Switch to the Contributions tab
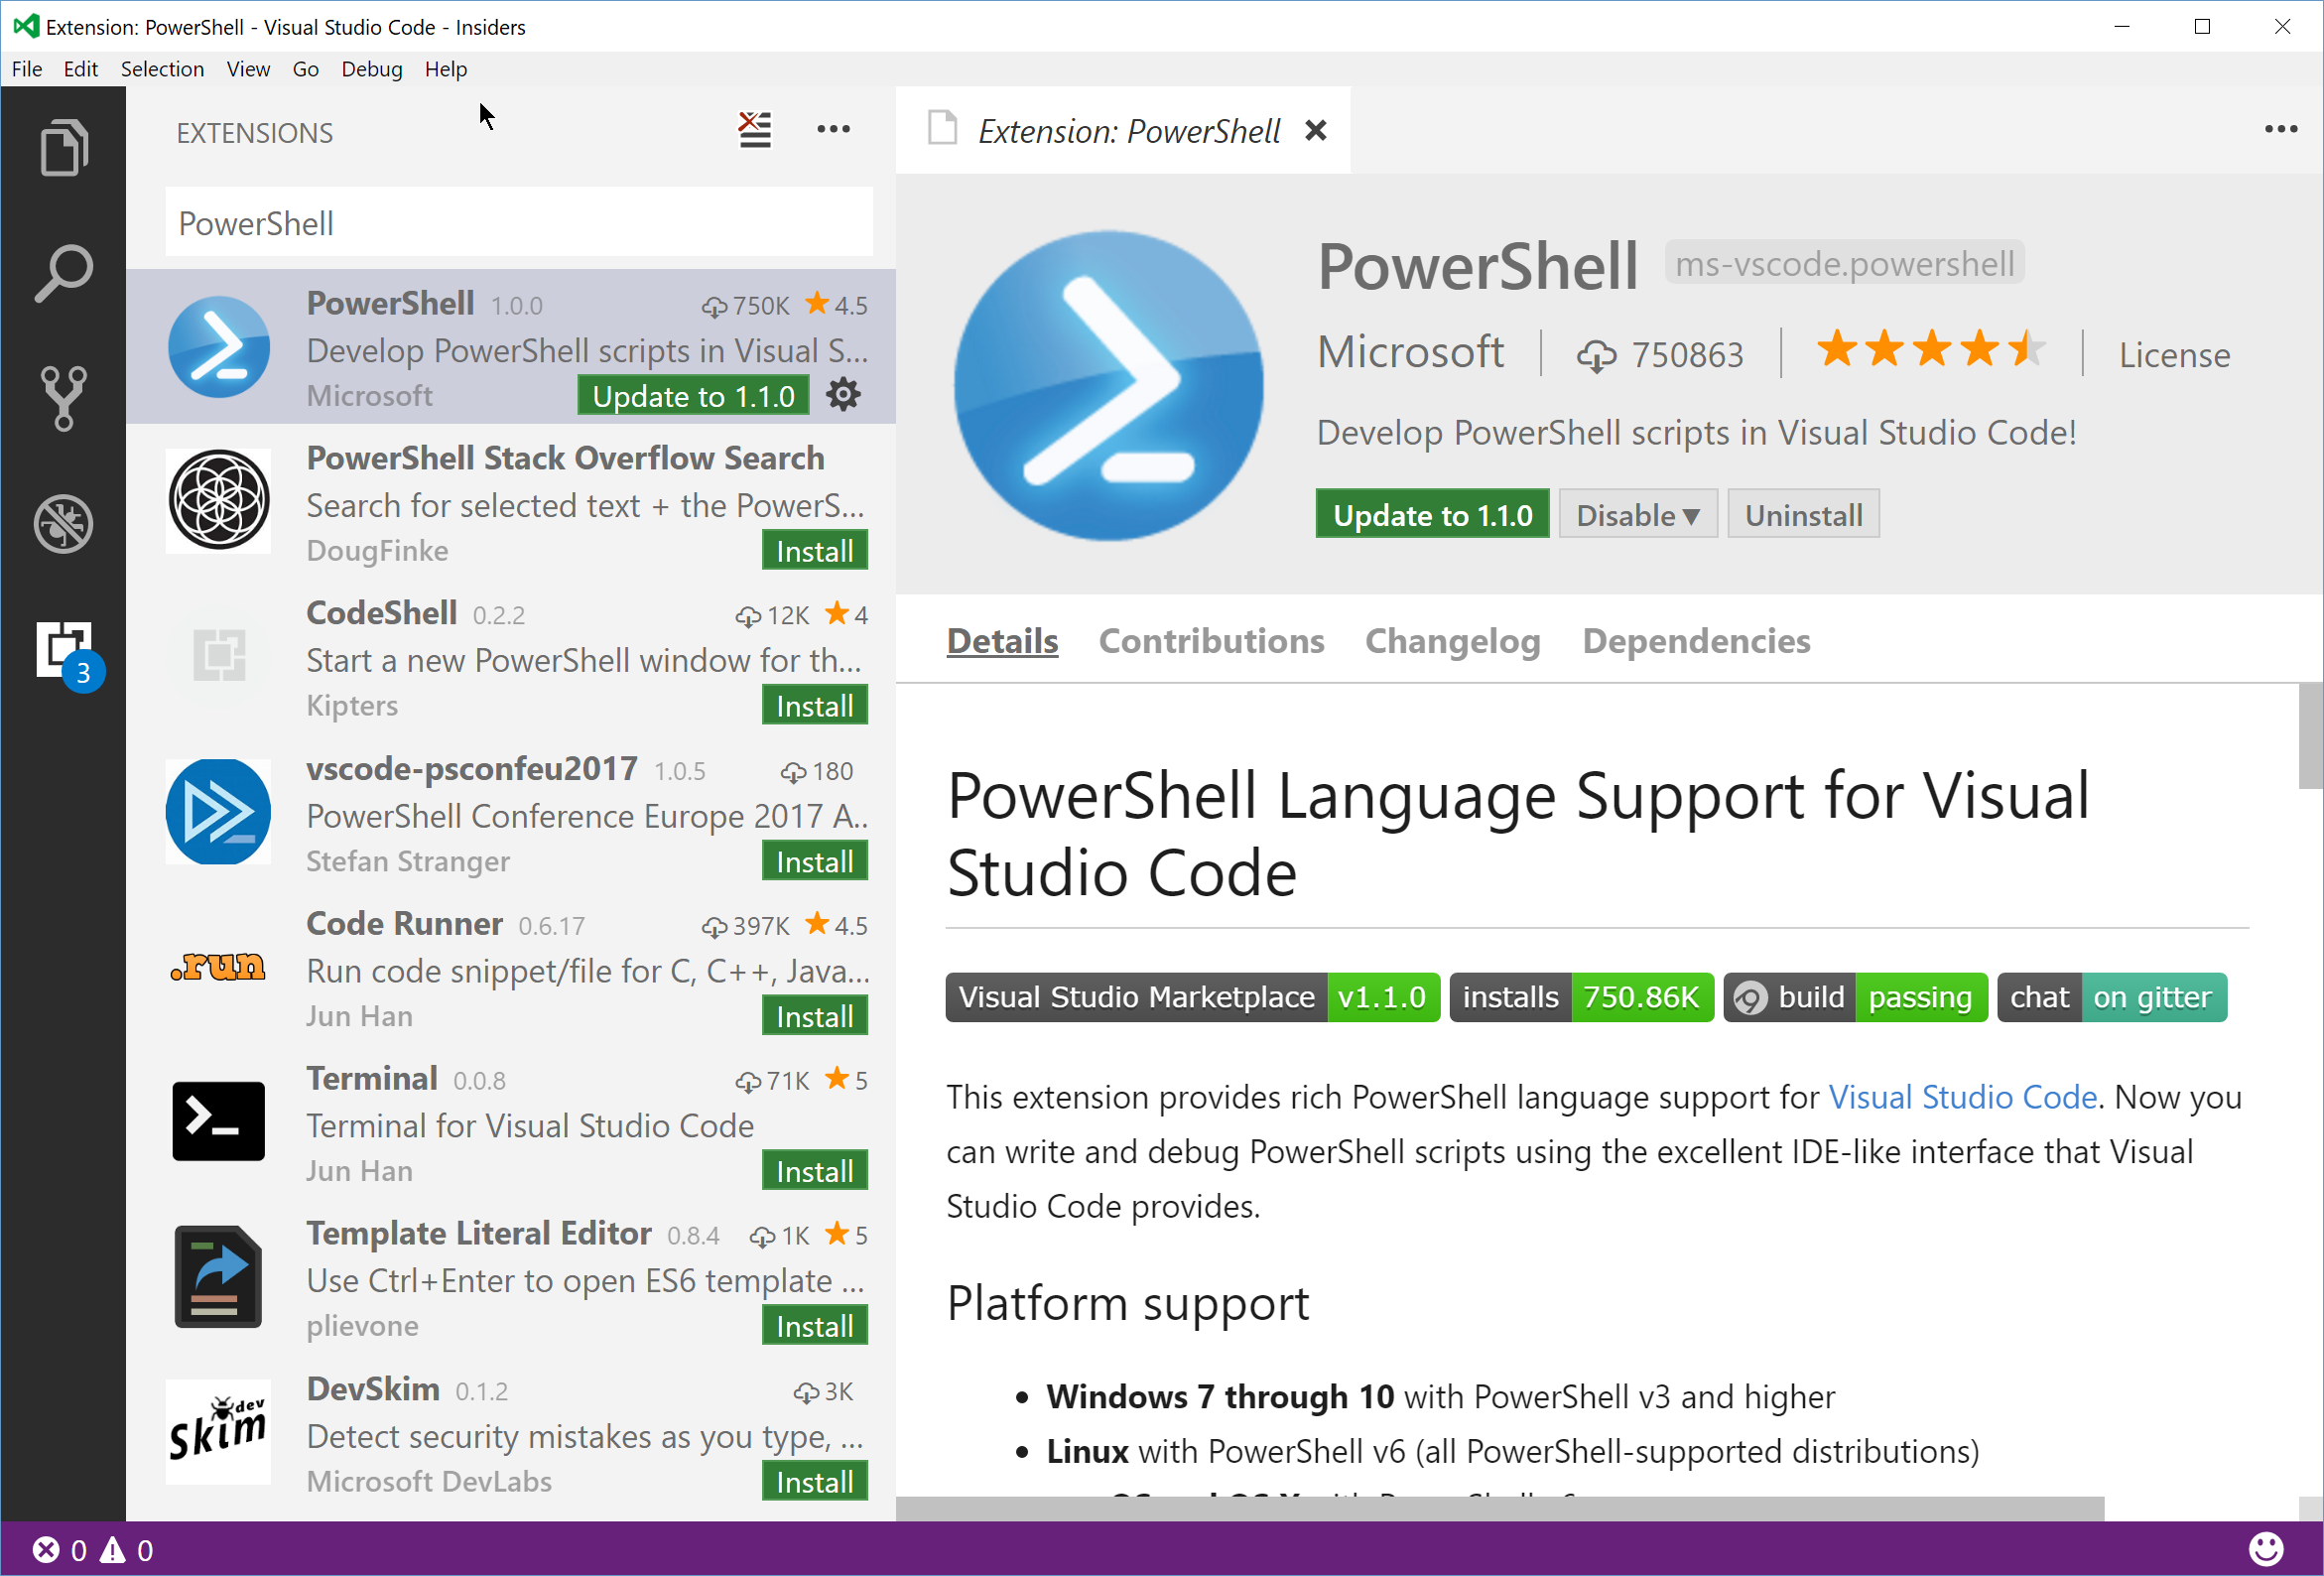This screenshot has width=2324, height=1576. [x=1211, y=641]
